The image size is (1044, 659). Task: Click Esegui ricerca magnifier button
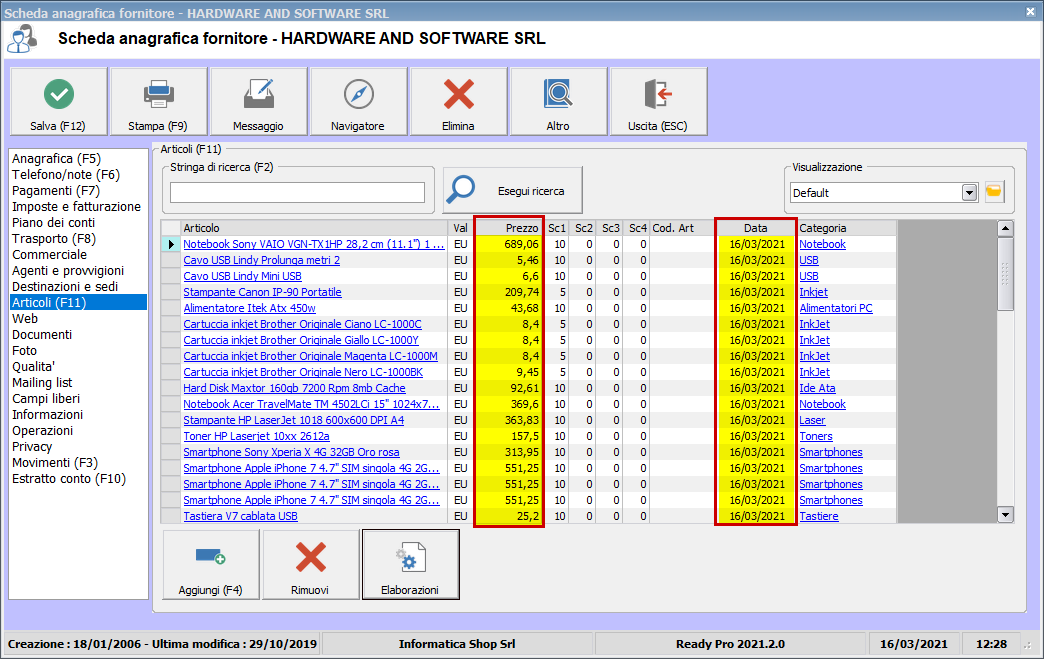(x=513, y=190)
